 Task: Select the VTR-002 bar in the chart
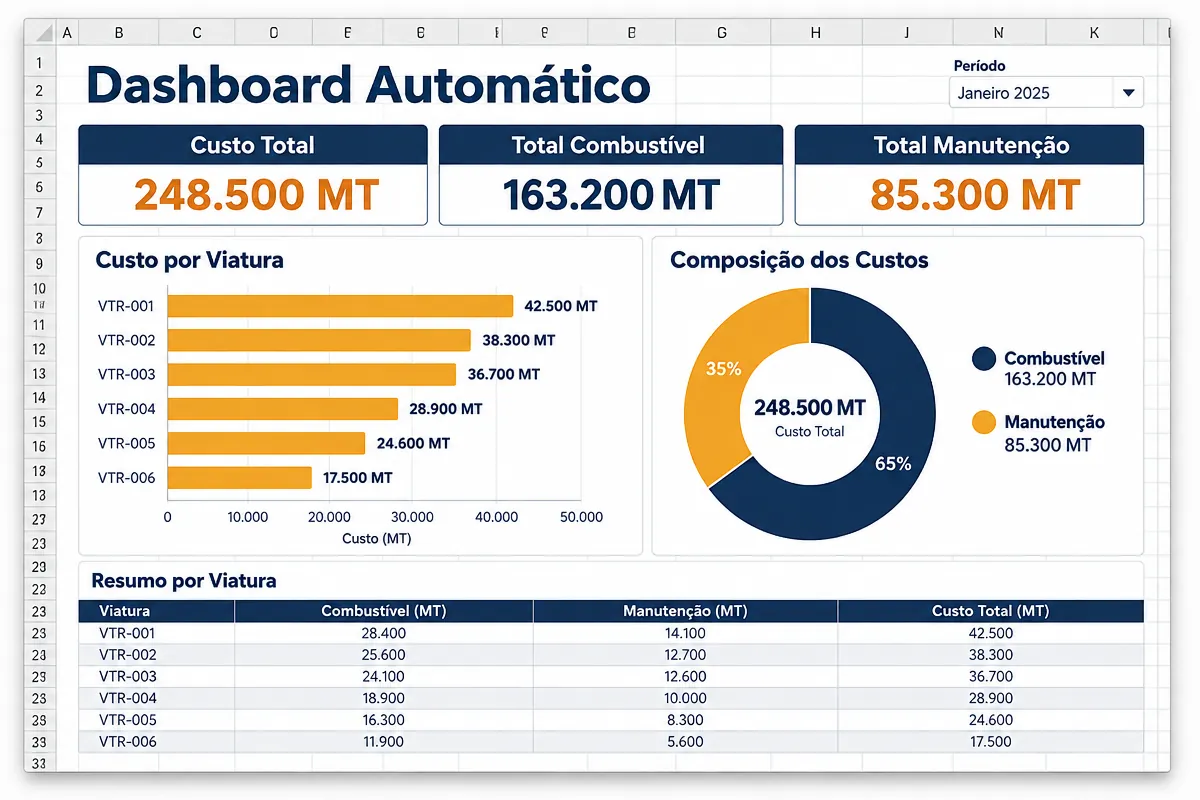pyautogui.click(x=319, y=340)
